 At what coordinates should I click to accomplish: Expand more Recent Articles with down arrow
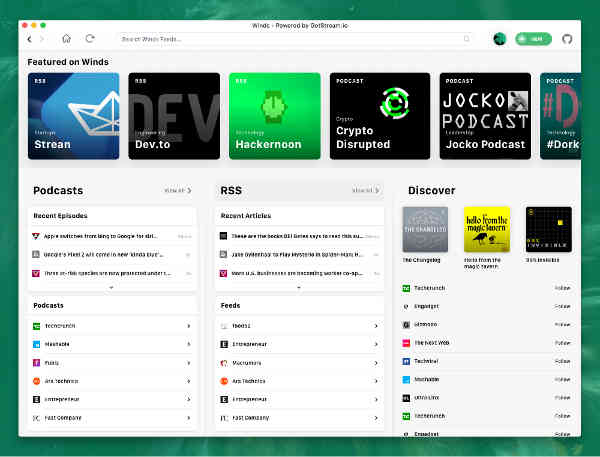coord(299,287)
